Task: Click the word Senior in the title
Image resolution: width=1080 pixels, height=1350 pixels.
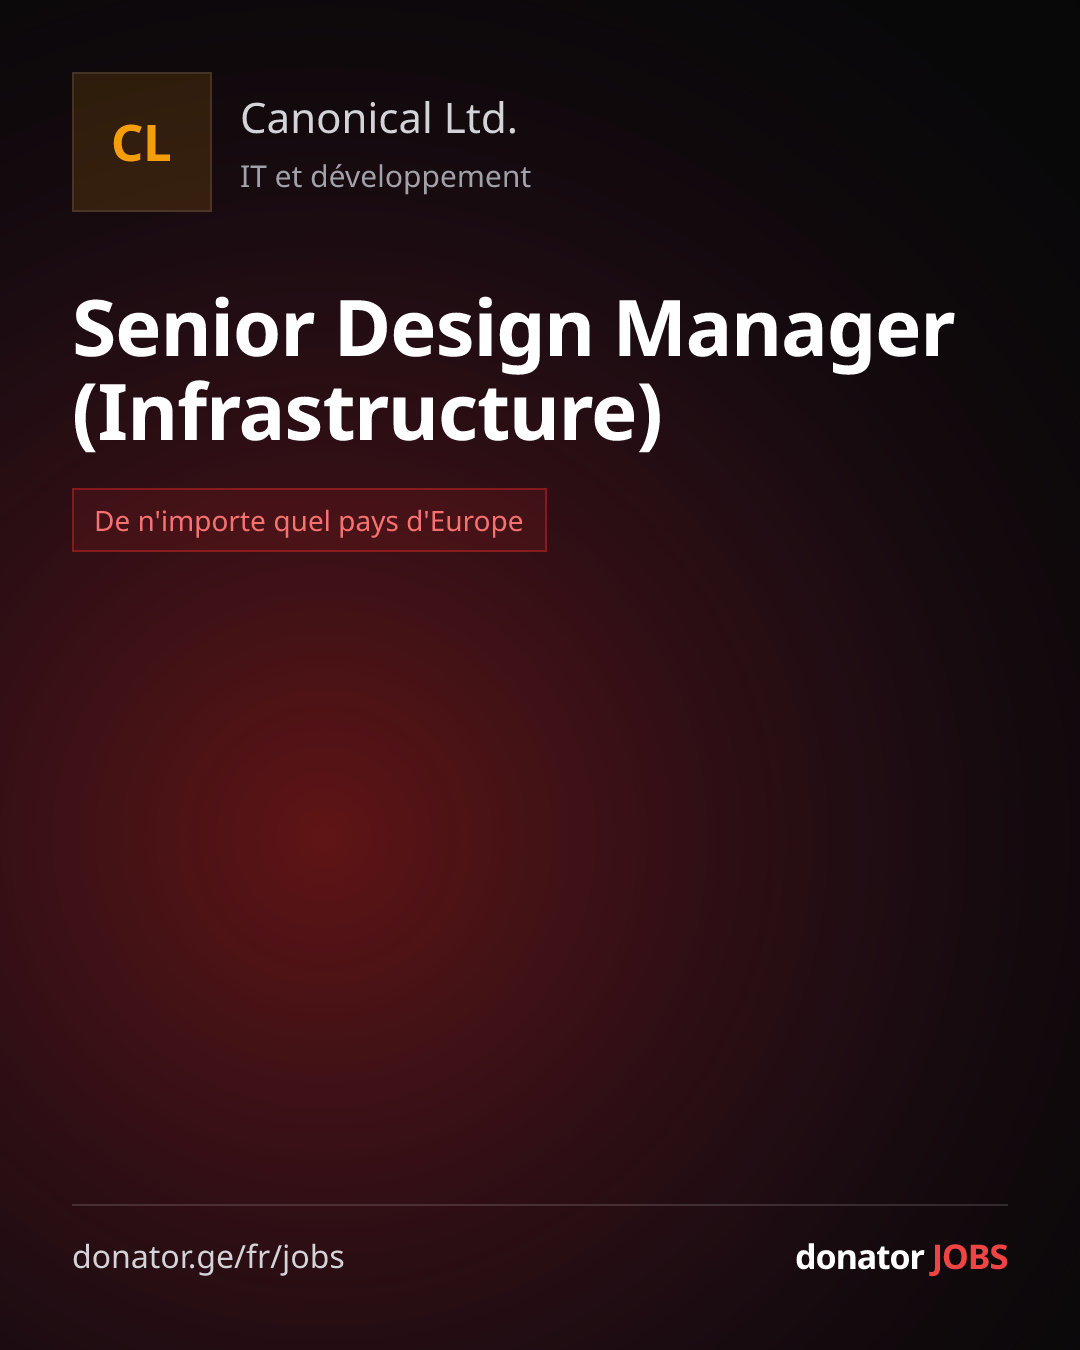Action: [x=194, y=330]
